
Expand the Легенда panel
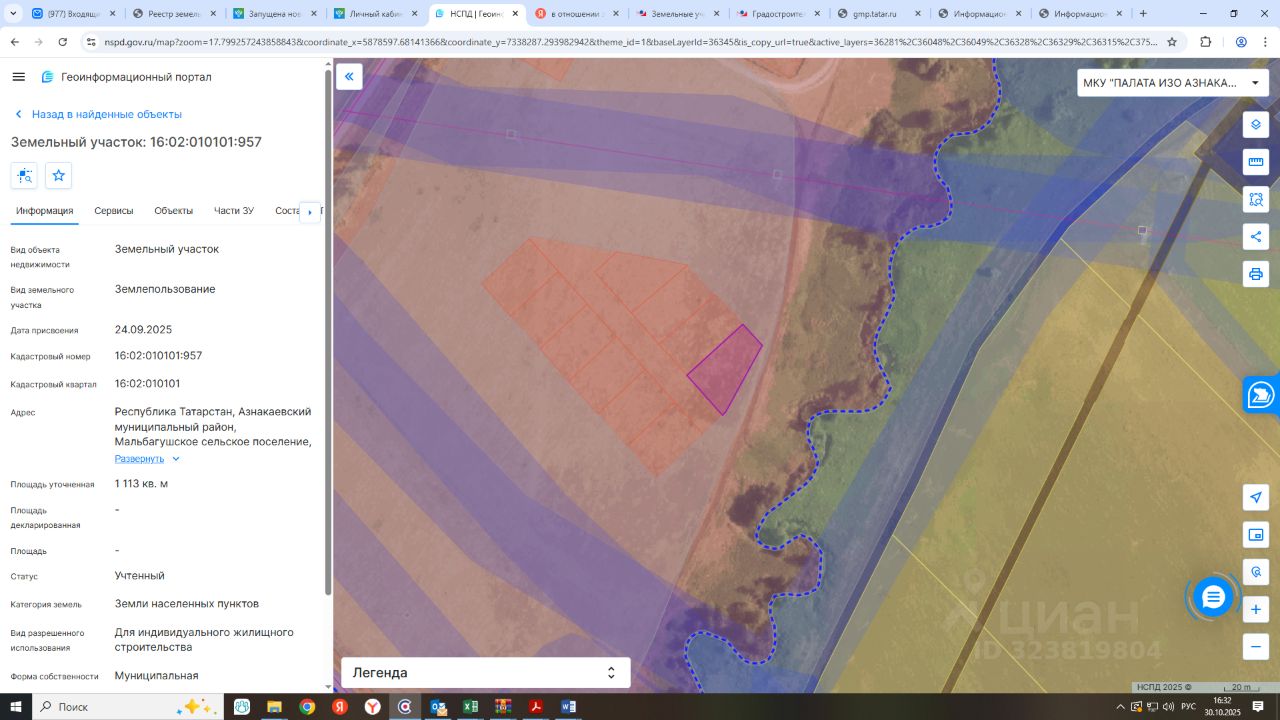click(x=486, y=673)
